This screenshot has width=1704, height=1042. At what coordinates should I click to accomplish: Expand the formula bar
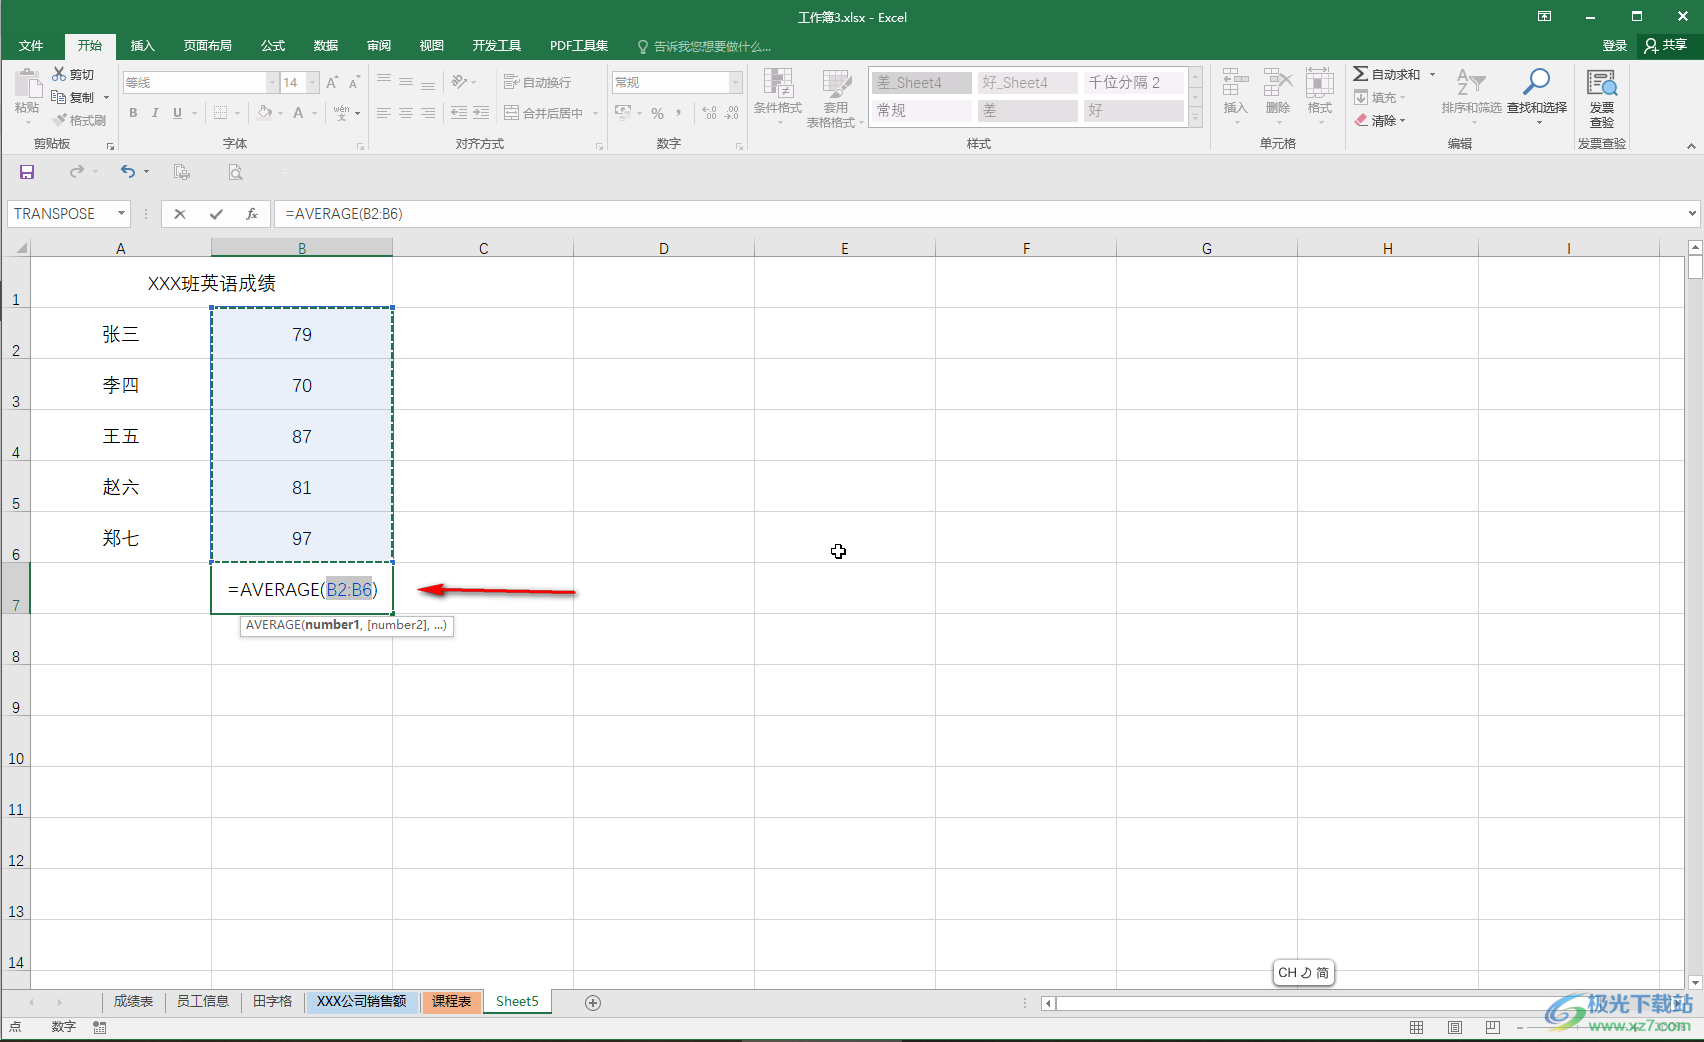(x=1692, y=213)
